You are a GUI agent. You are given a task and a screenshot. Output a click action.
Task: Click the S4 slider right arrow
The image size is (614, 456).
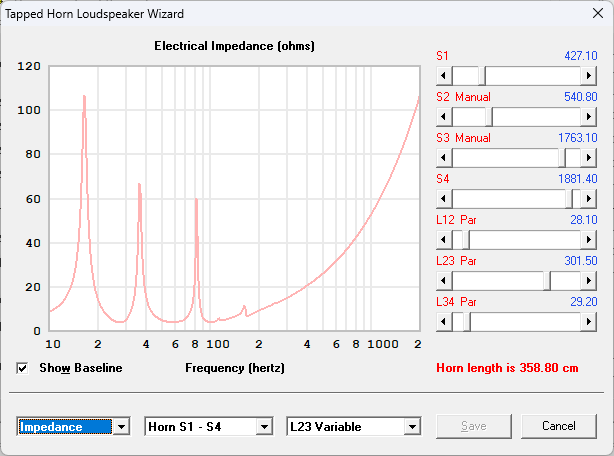[589, 199]
